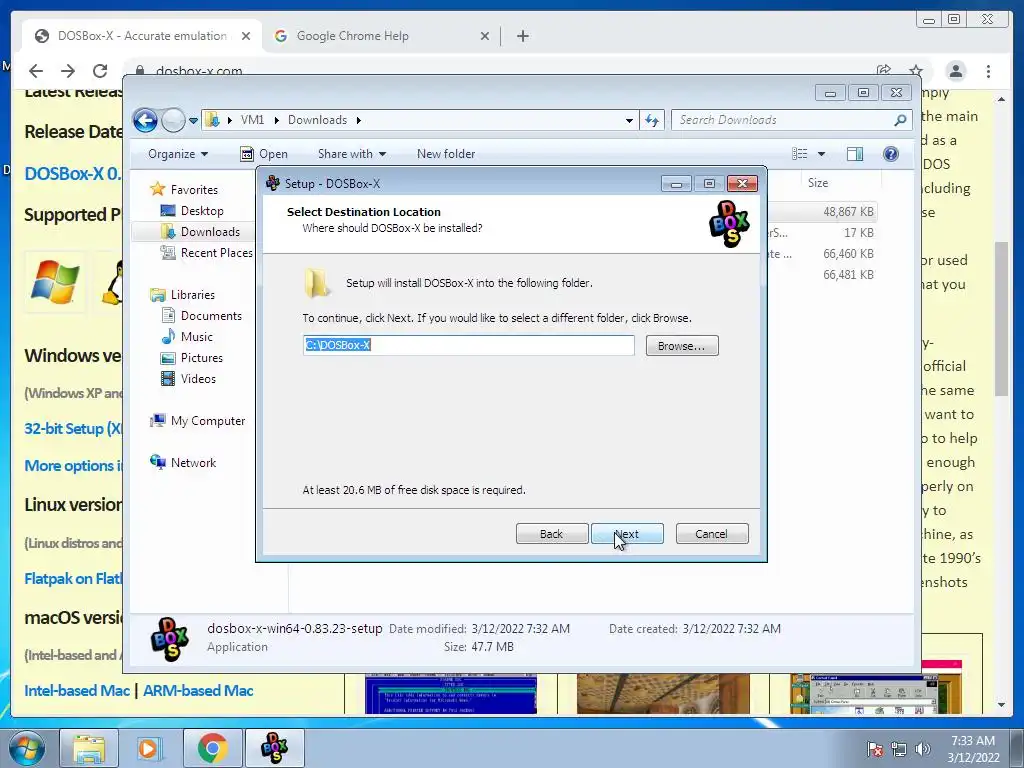The image size is (1024, 768).
Task: Click the change view icon
Action: 799,153
